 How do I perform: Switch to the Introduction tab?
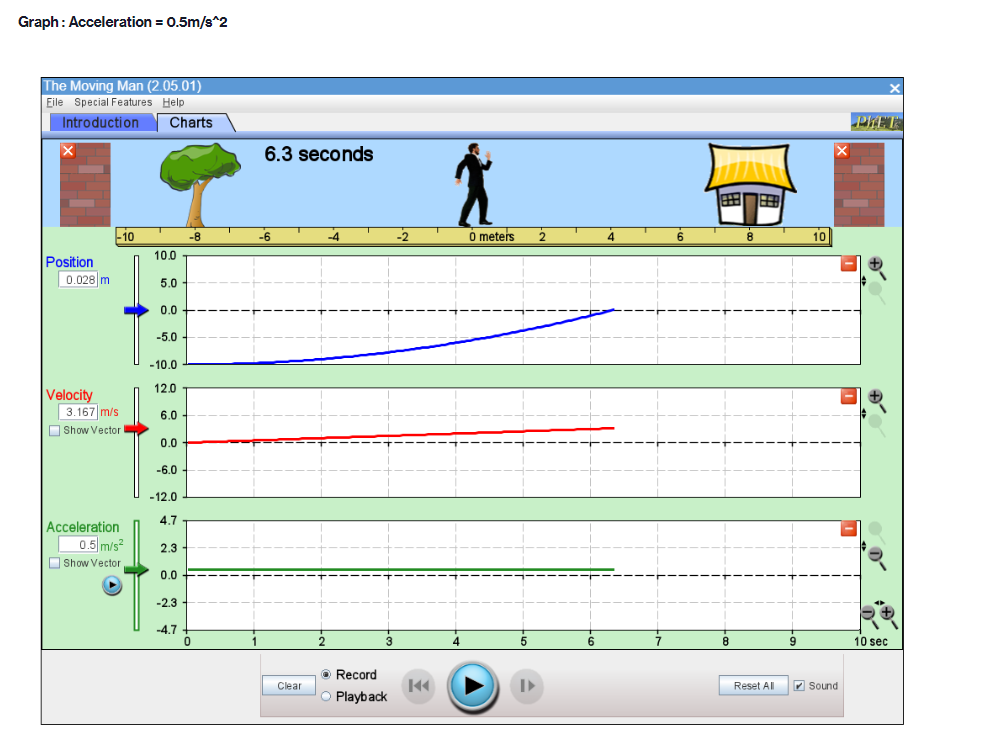coord(102,122)
